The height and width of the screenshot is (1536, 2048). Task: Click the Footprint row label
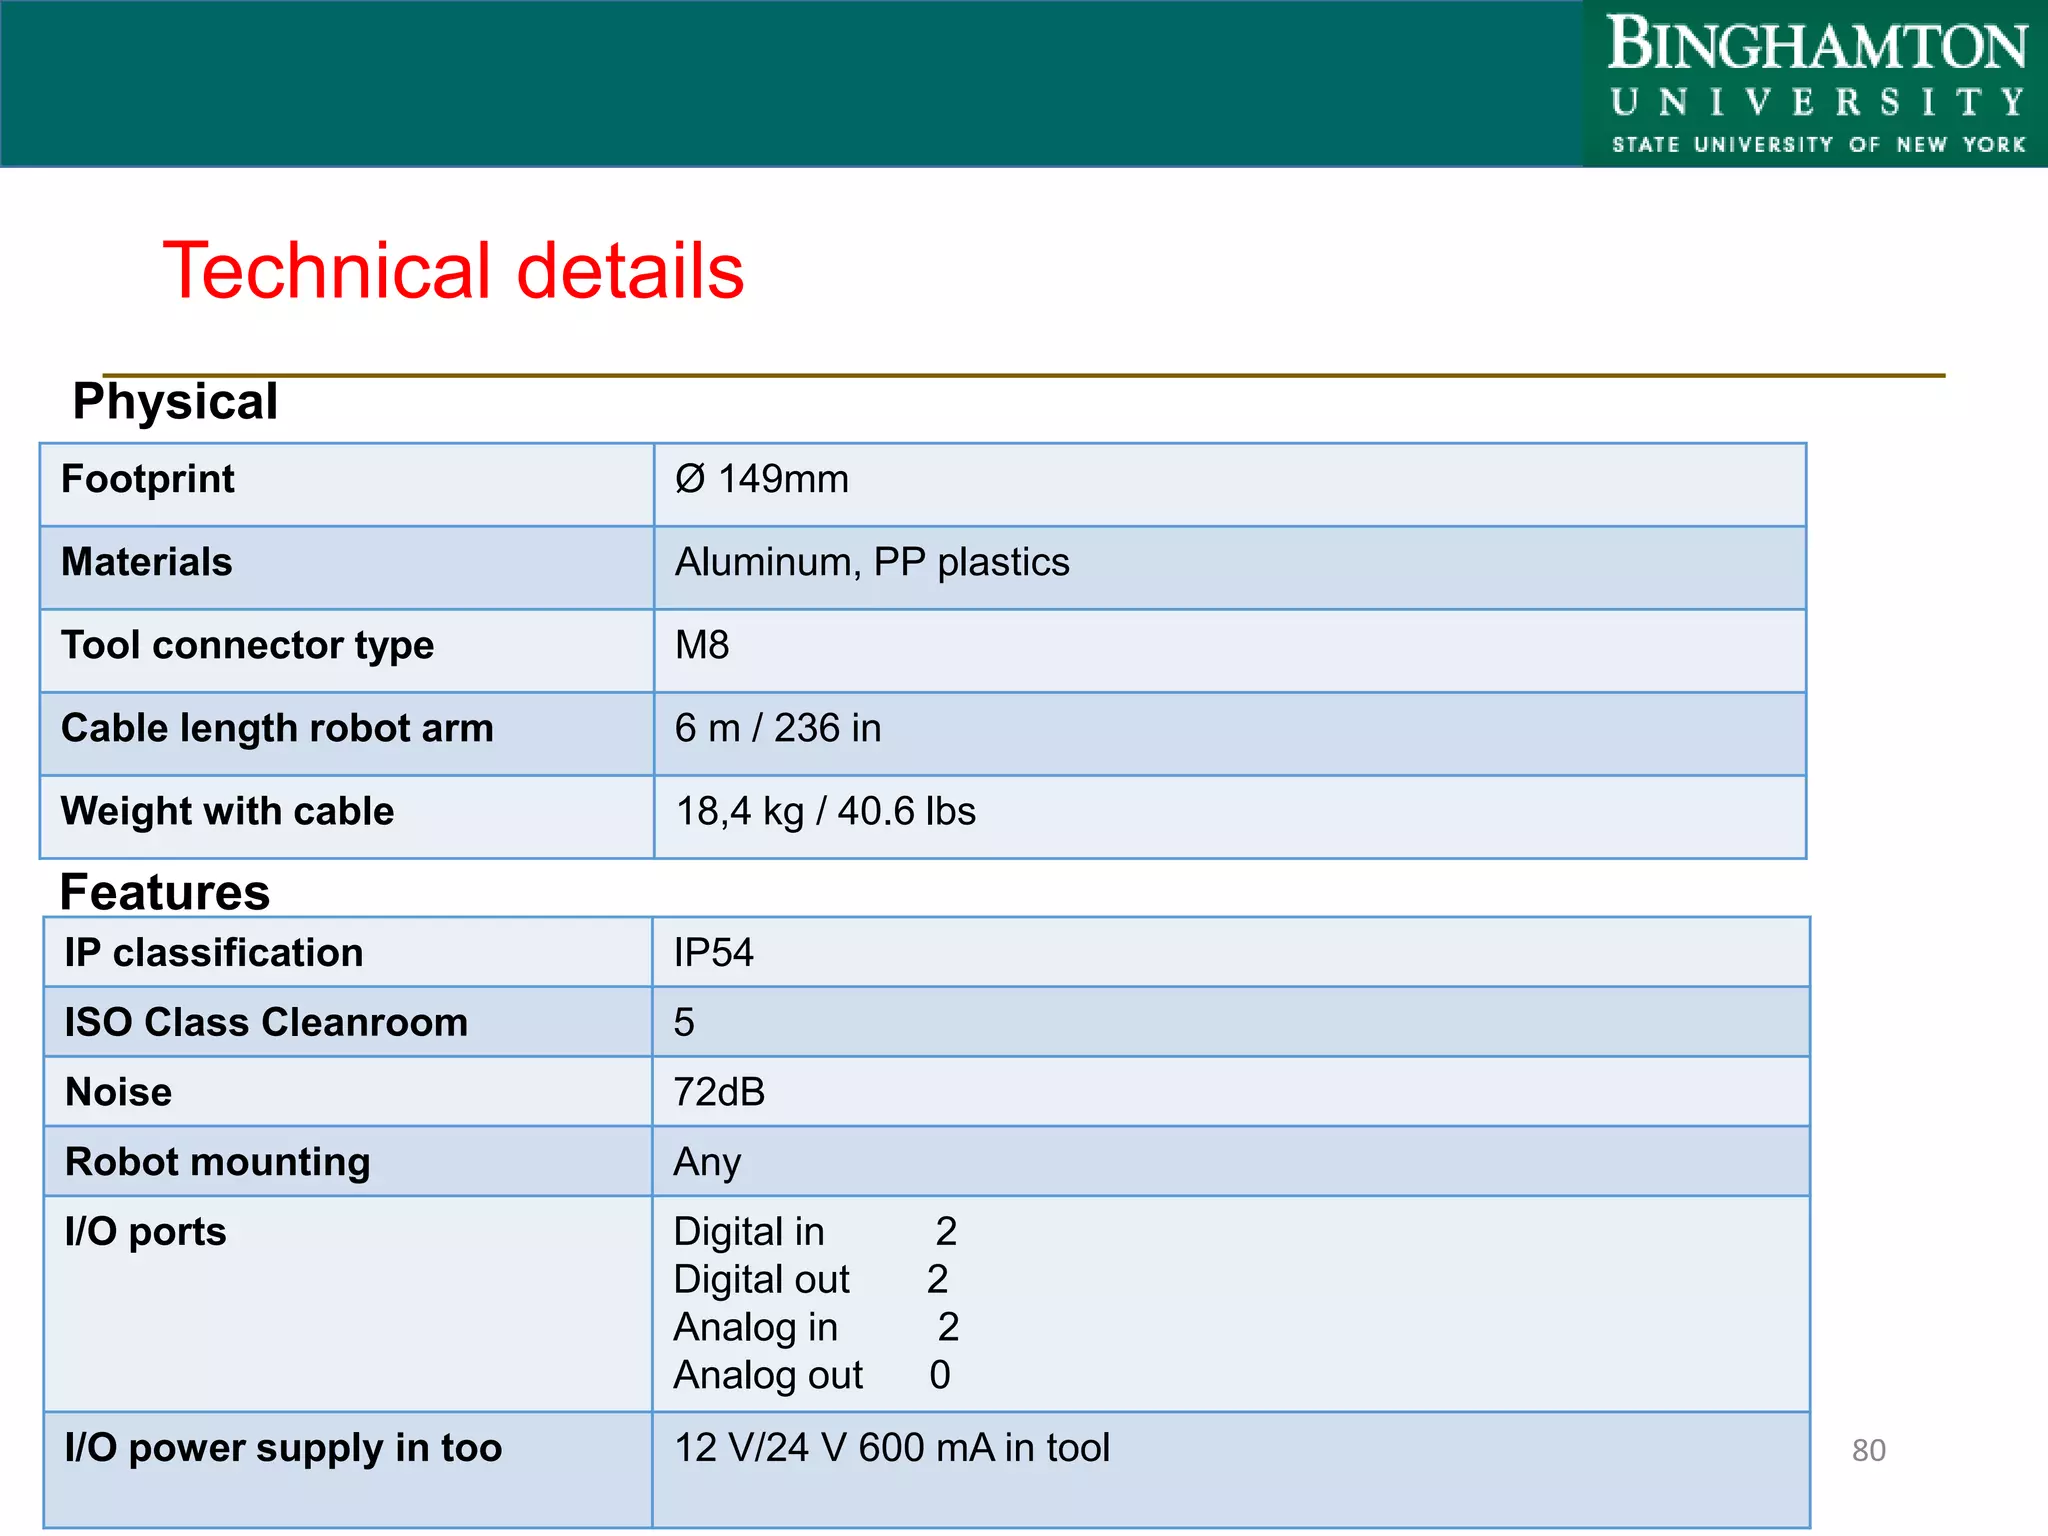tap(148, 479)
